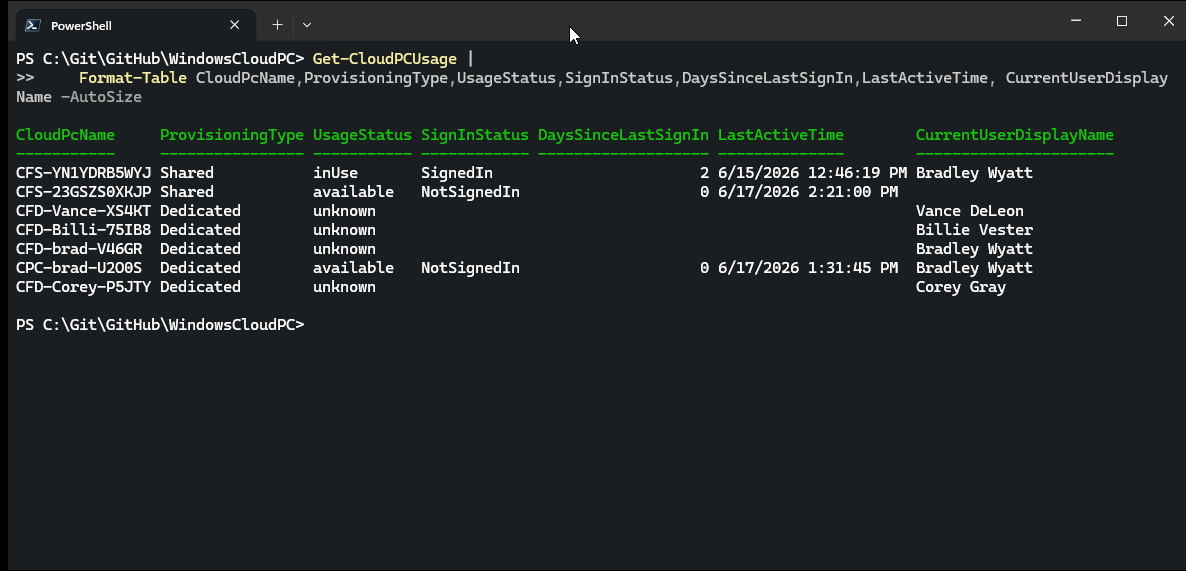Click the 6/15/2026 12:46:19 PM timestamp

click(812, 173)
